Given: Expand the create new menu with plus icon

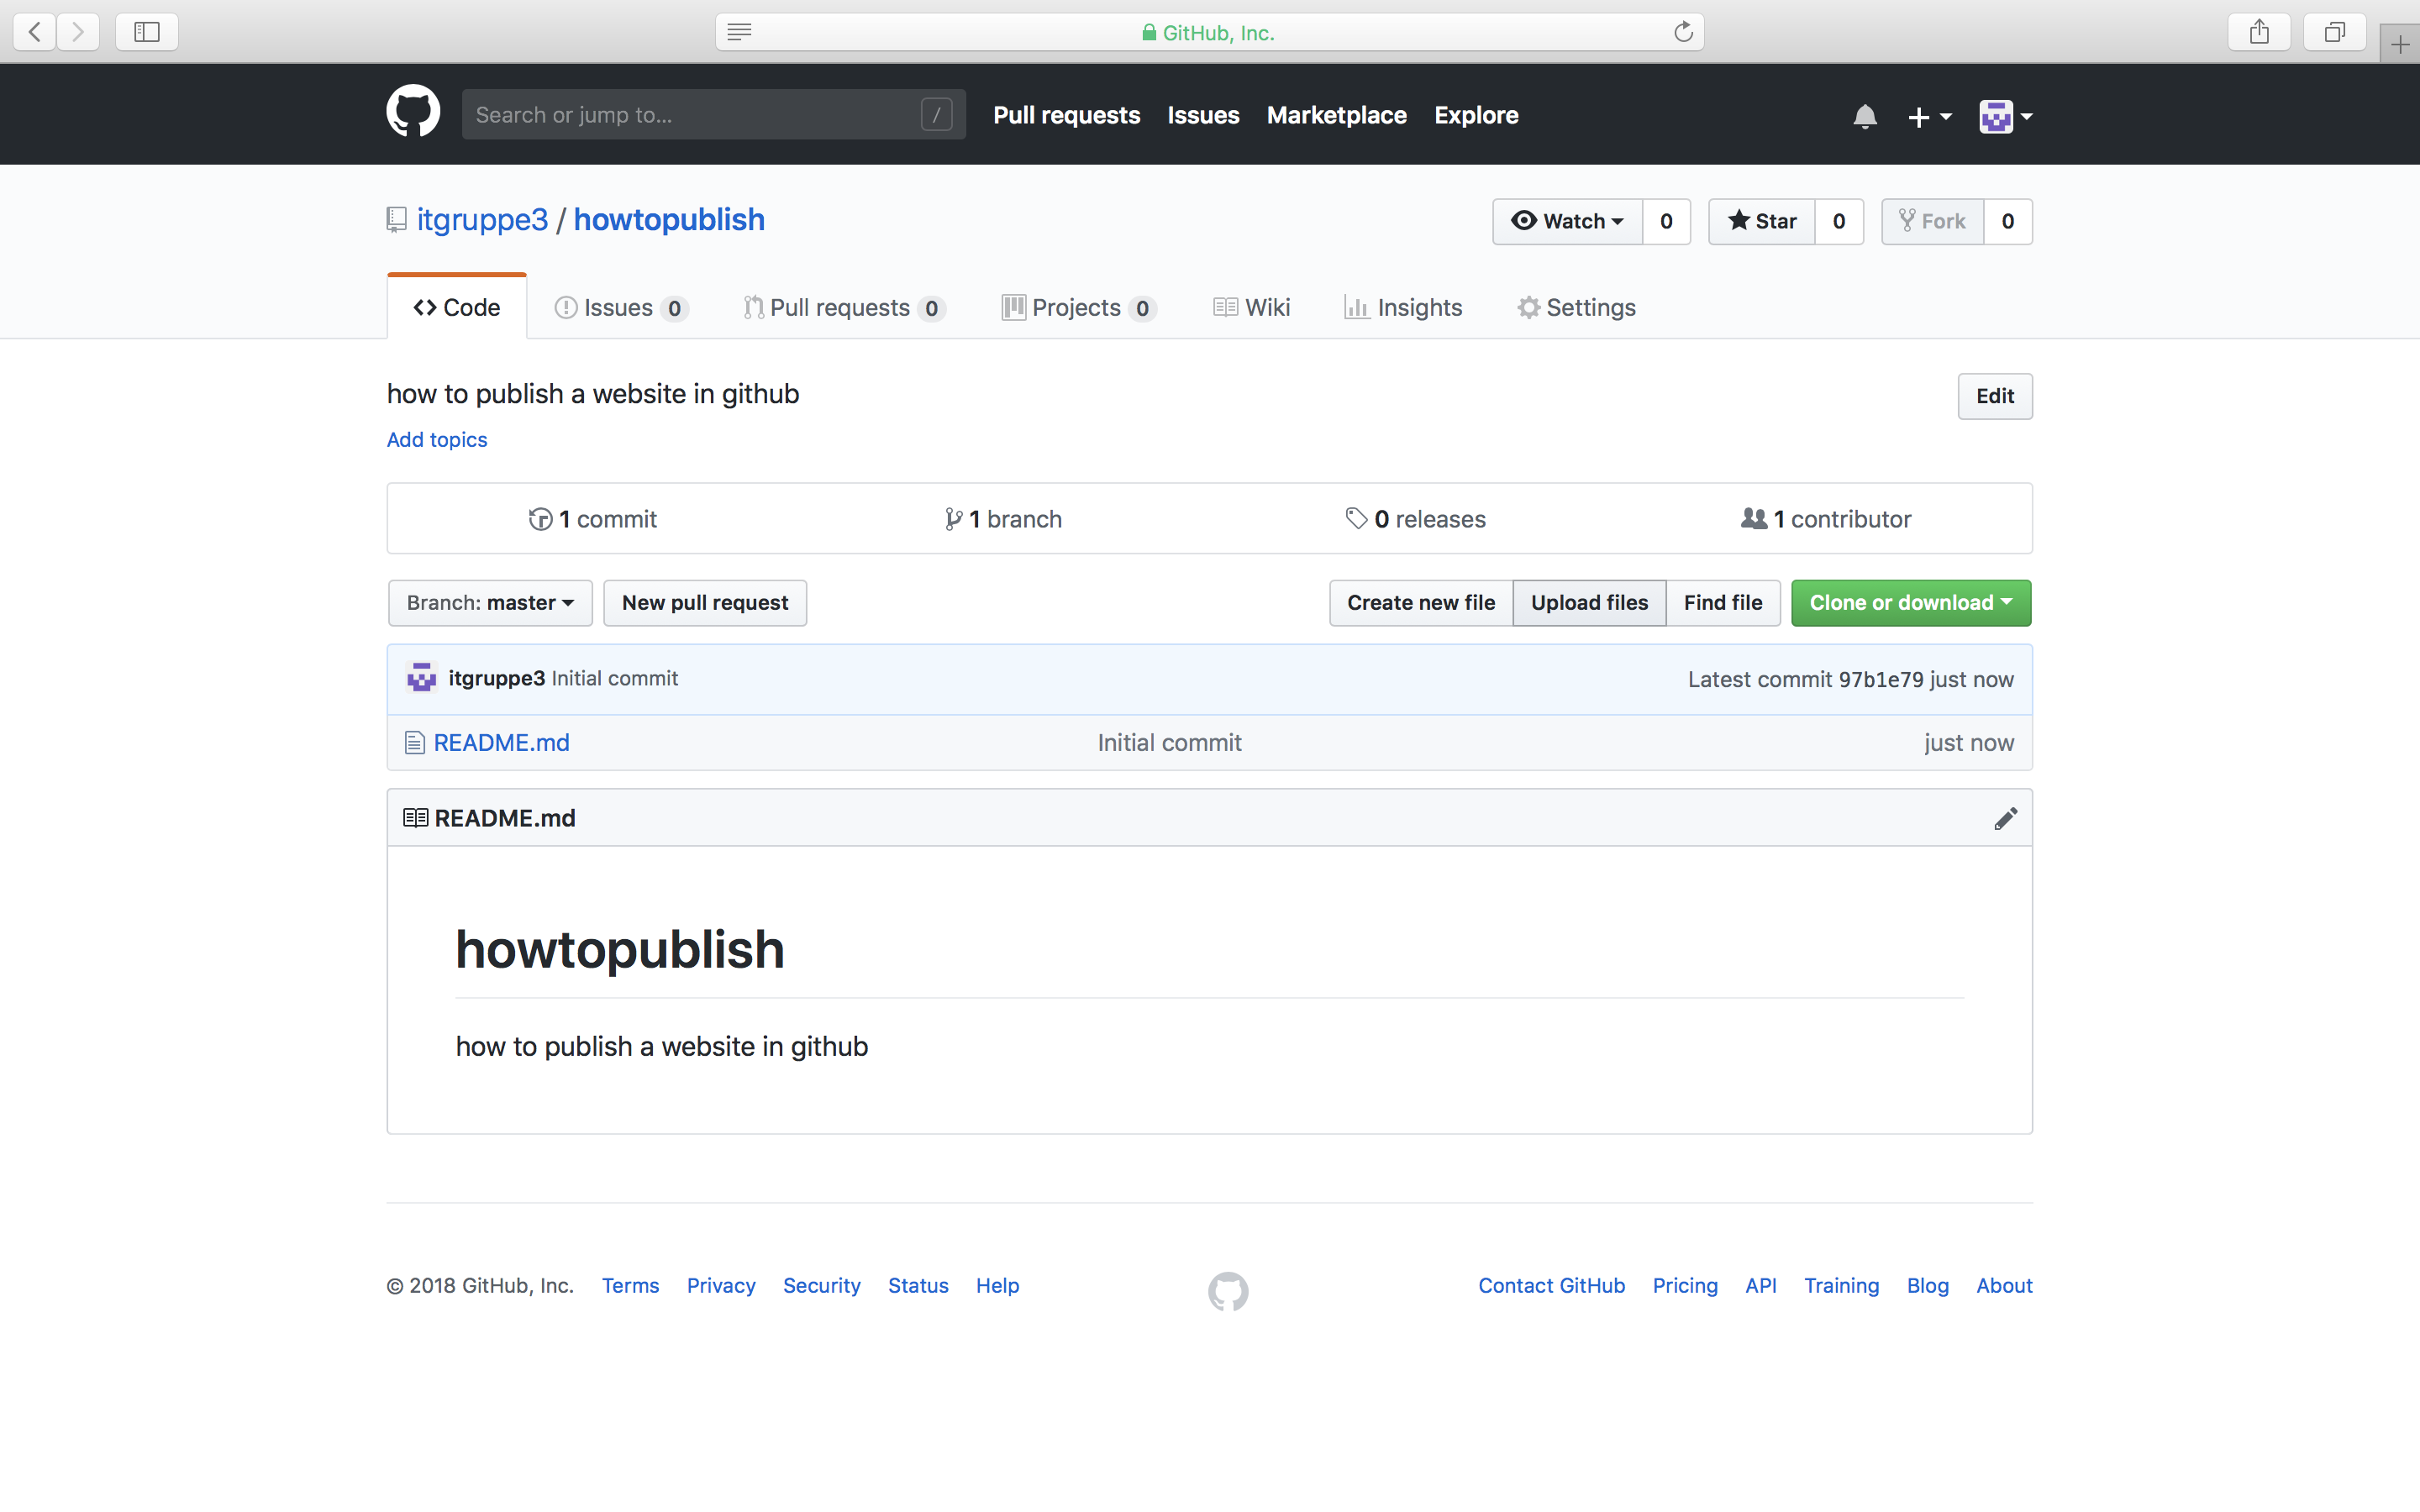Looking at the screenshot, I should 1928,116.
